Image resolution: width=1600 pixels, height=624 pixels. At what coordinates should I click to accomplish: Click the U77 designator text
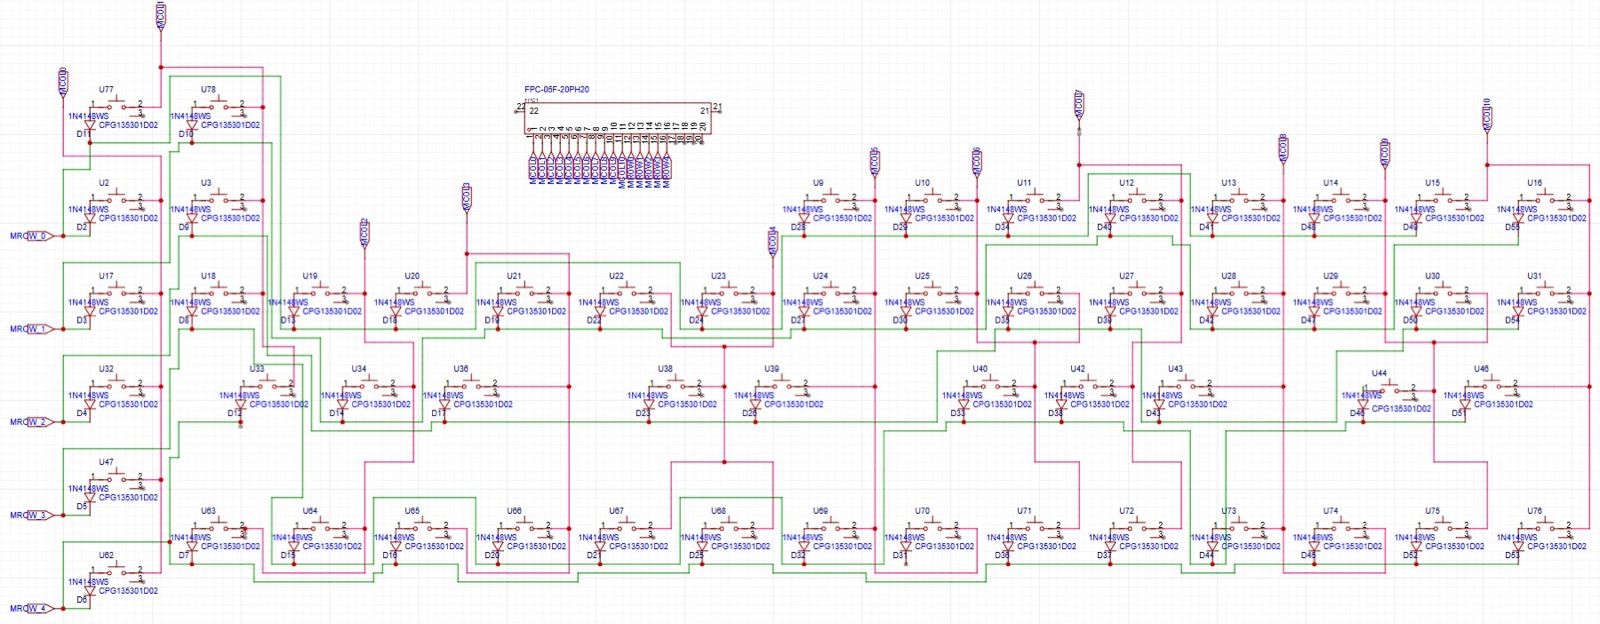click(x=106, y=90)
